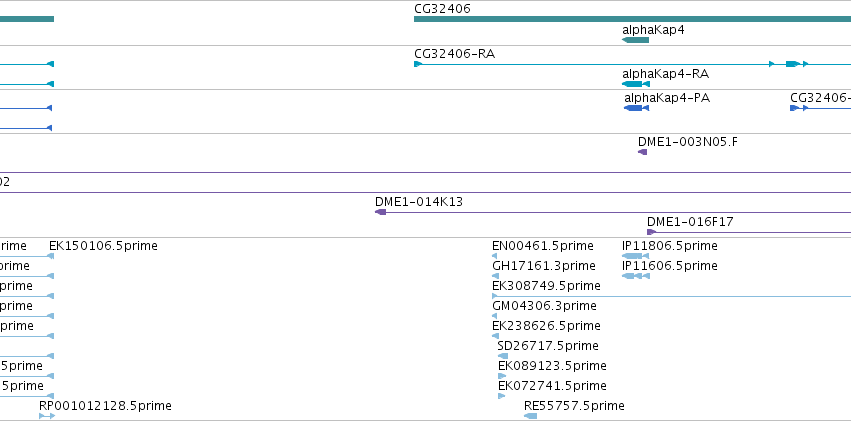Image resolution: width=851 pixels, height=421 pixels.
Task: Select the IP11806.5prime EST label
Action: click(x=670, y=246)
